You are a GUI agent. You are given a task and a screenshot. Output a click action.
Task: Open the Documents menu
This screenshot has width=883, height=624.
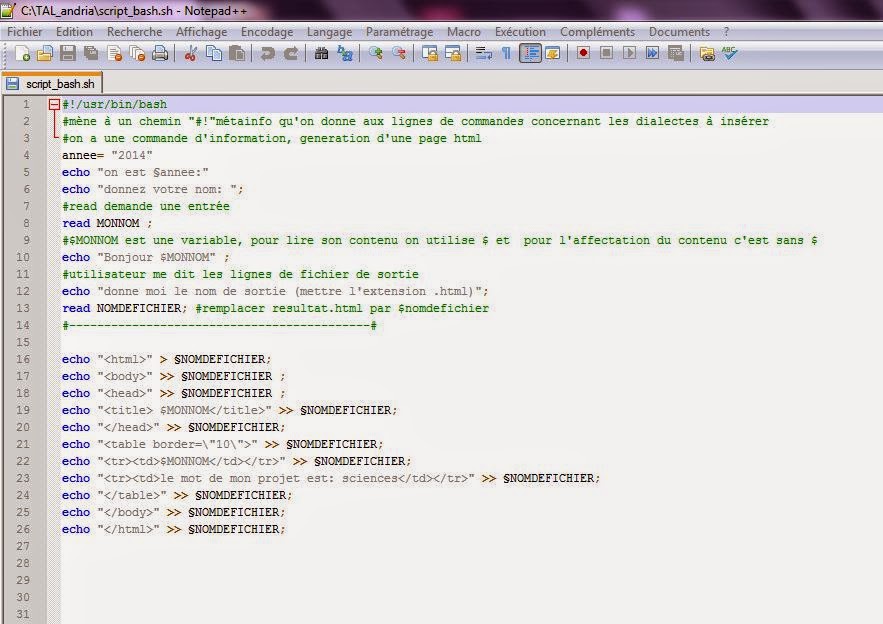click(x=679, y=32)
